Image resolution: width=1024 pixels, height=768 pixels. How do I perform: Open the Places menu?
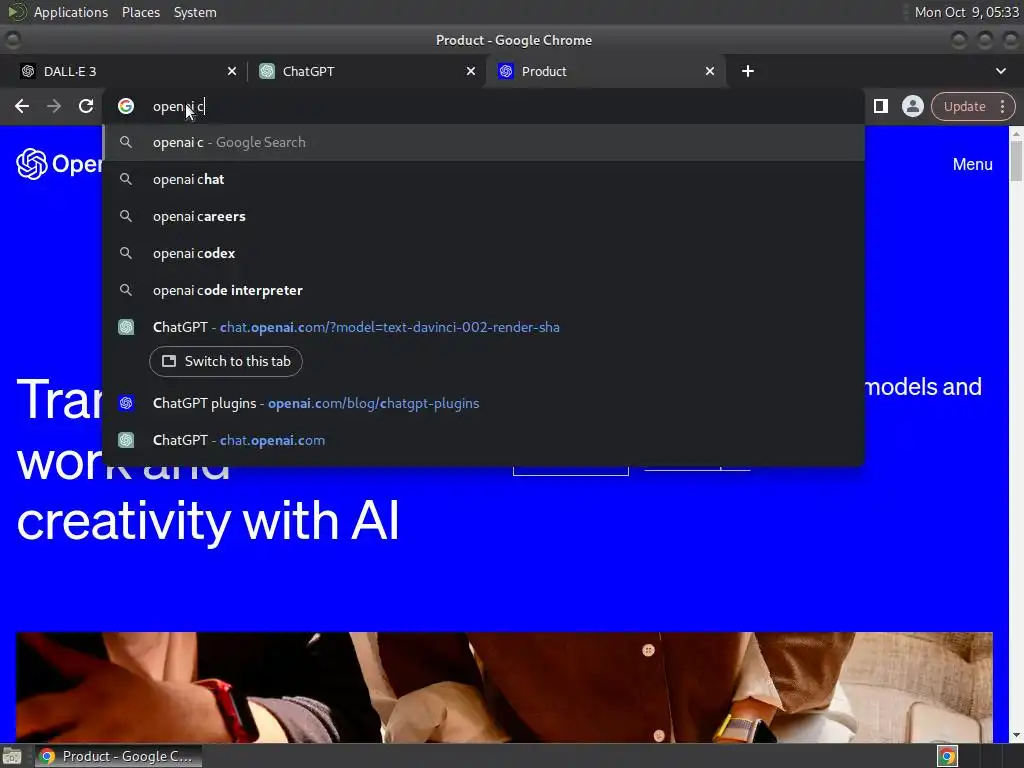point(140,12)
